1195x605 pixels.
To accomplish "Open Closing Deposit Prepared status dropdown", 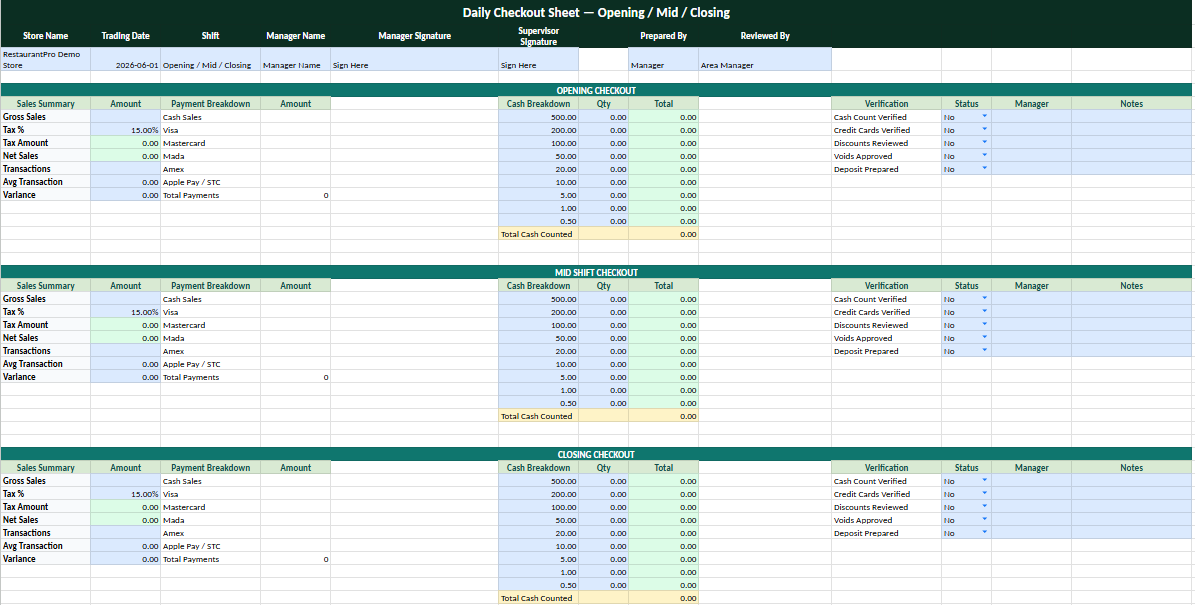I will (x=984, y=533).
